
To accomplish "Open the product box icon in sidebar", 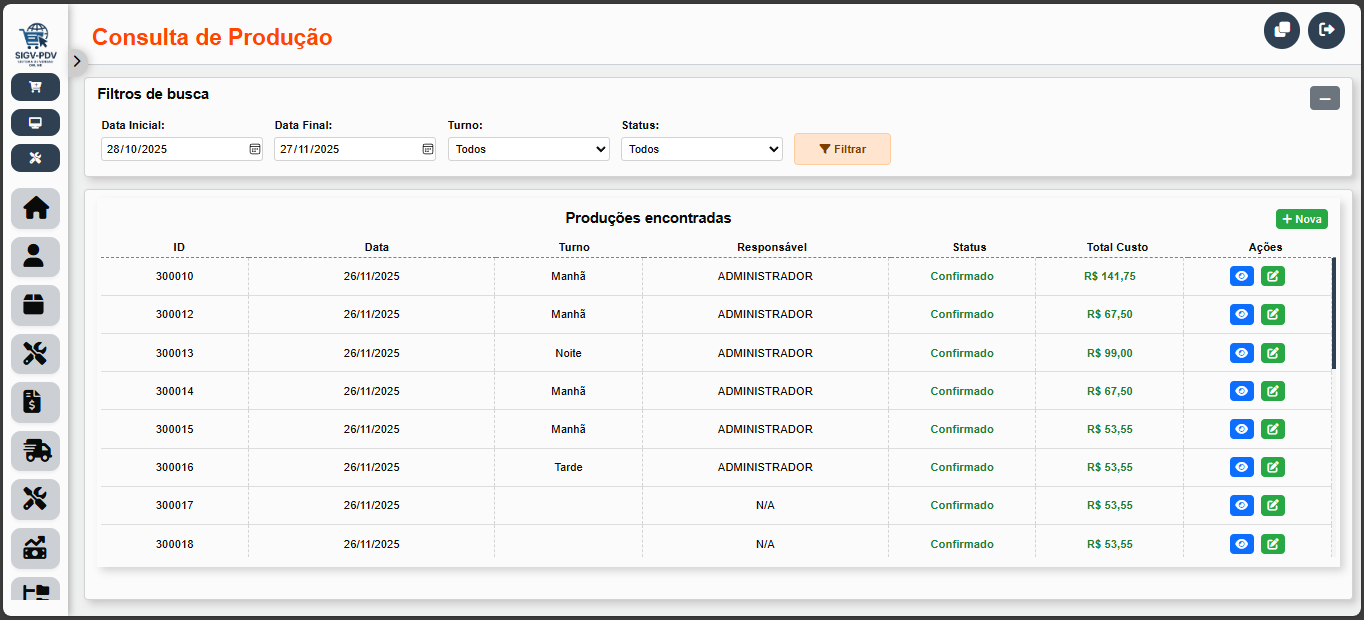I will pos(35,305).
